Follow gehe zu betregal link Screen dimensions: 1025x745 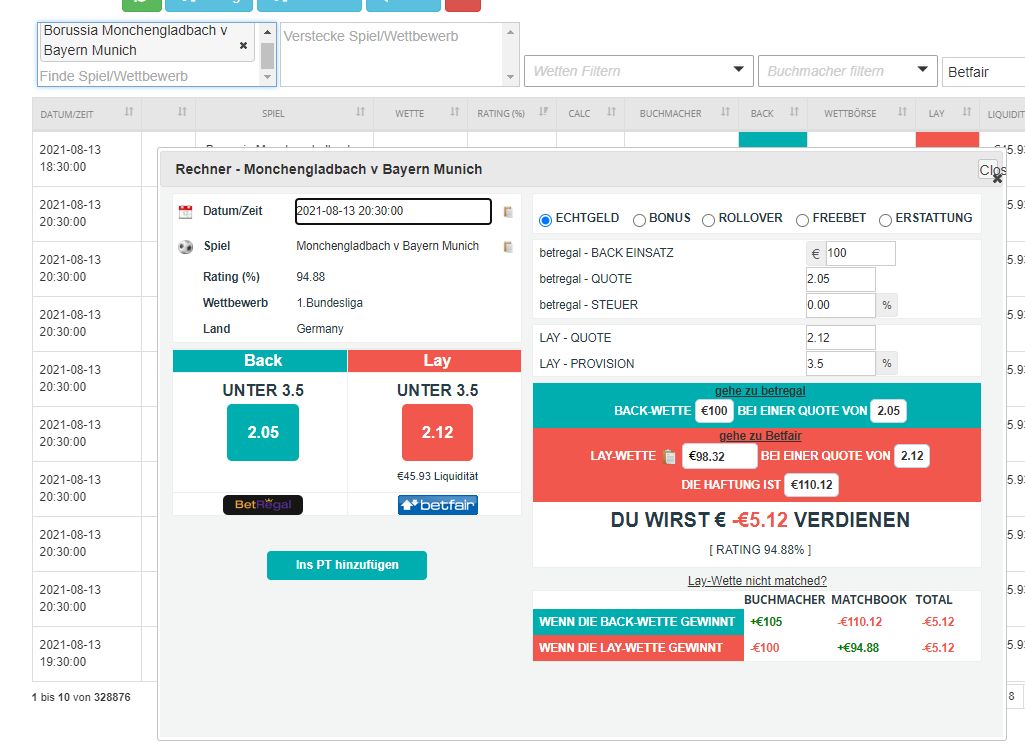tap(760, 391)
